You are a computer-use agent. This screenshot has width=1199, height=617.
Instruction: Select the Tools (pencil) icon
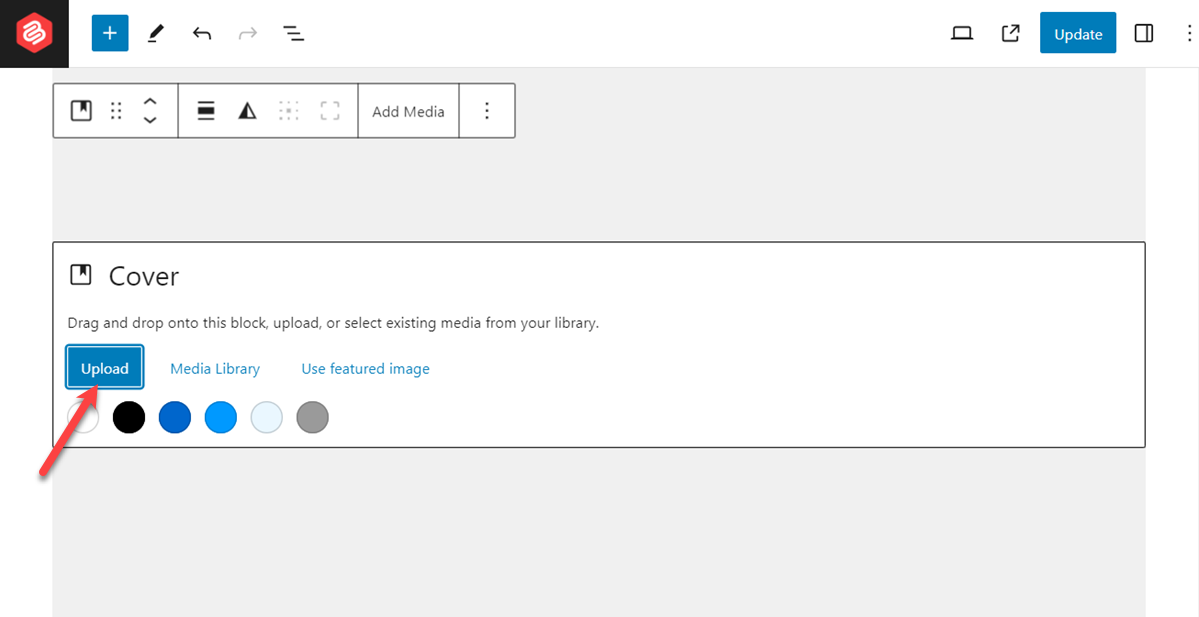155,32
